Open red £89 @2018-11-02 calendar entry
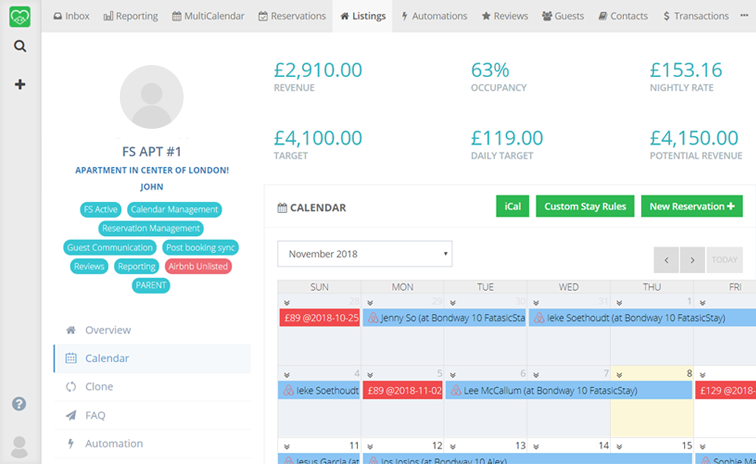 (403, 390)
